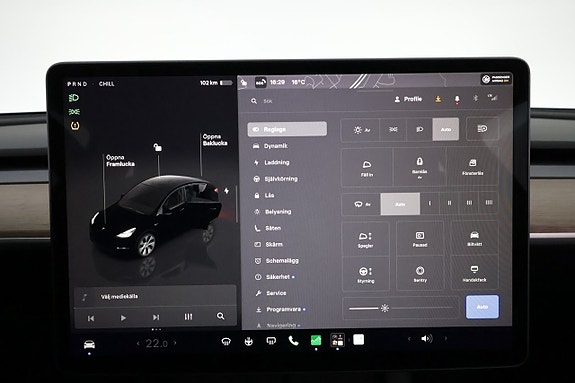Image resolution: width=575 pixels, height=383 pixels.
Task: Tap the Profile button
Action: [x=408, y=99]
